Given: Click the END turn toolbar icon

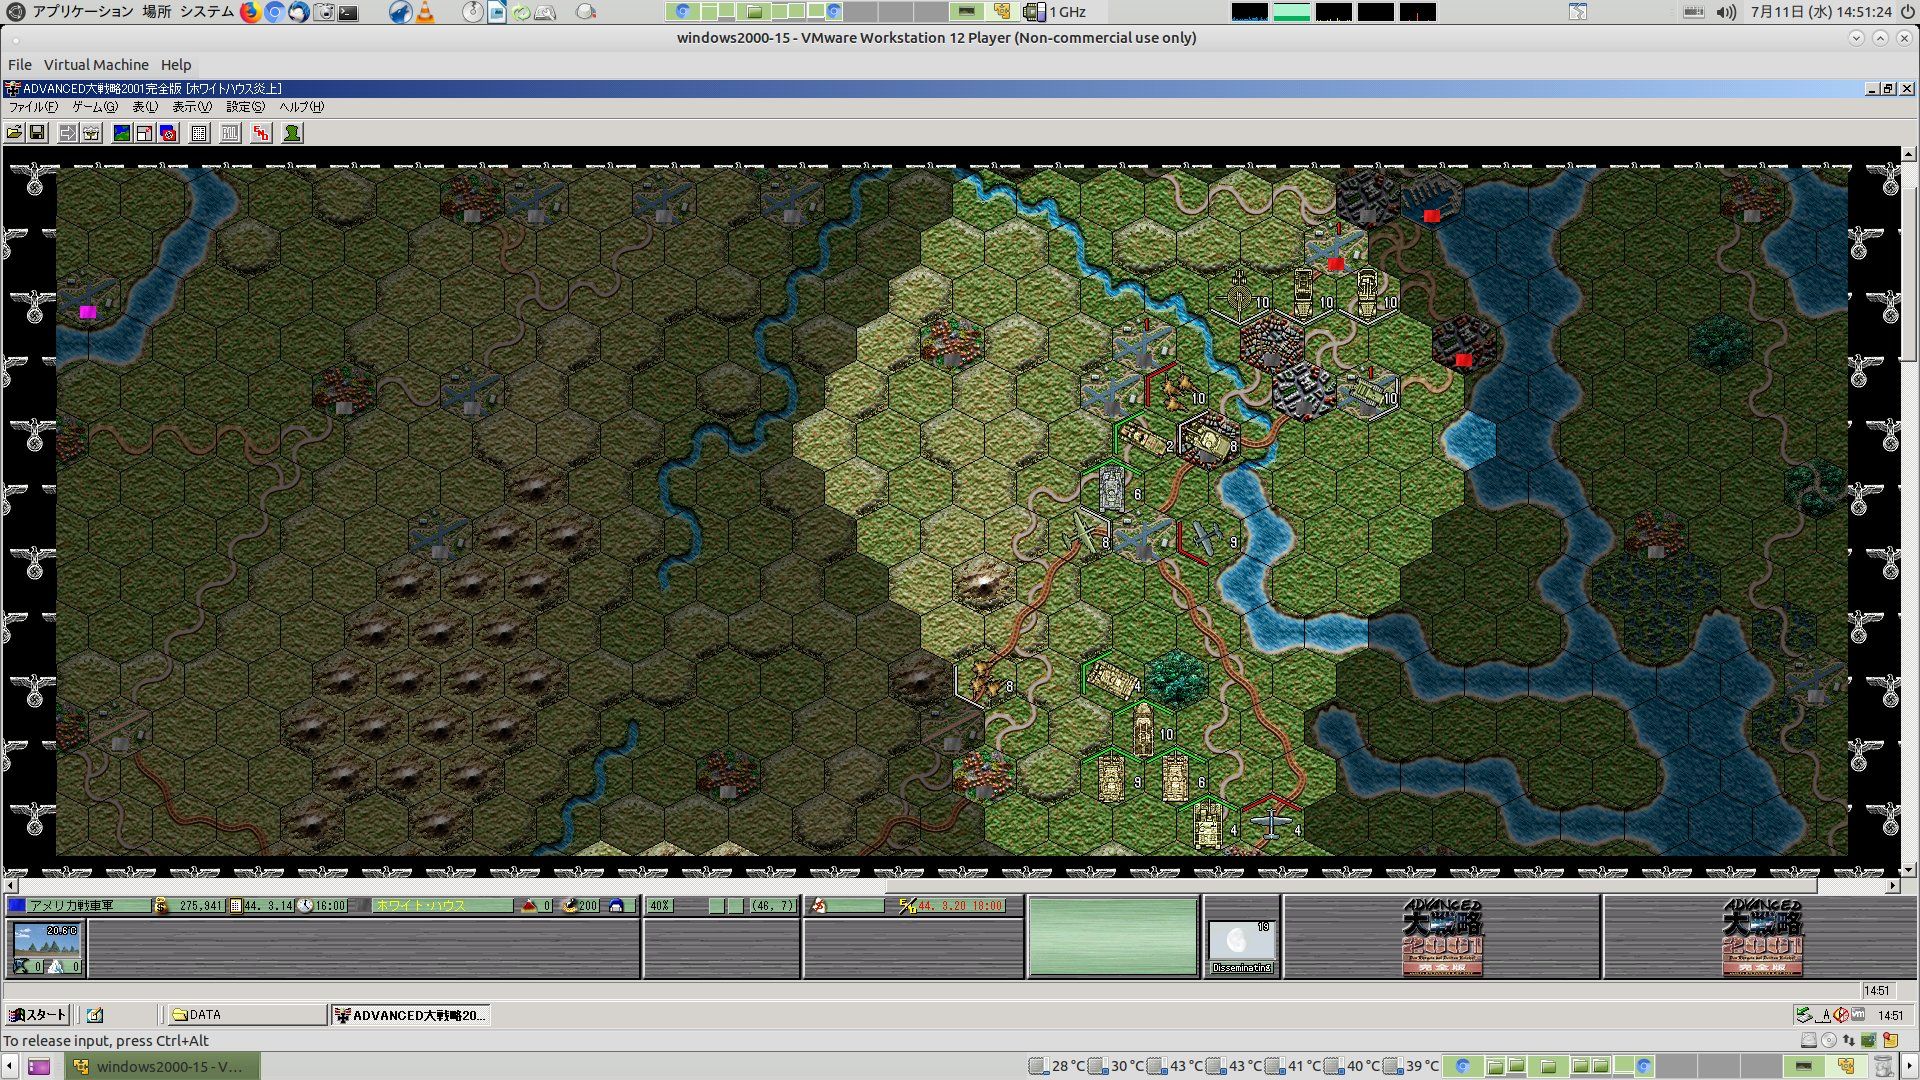Looking at the screenshot, I should click(x=261, y=133).
